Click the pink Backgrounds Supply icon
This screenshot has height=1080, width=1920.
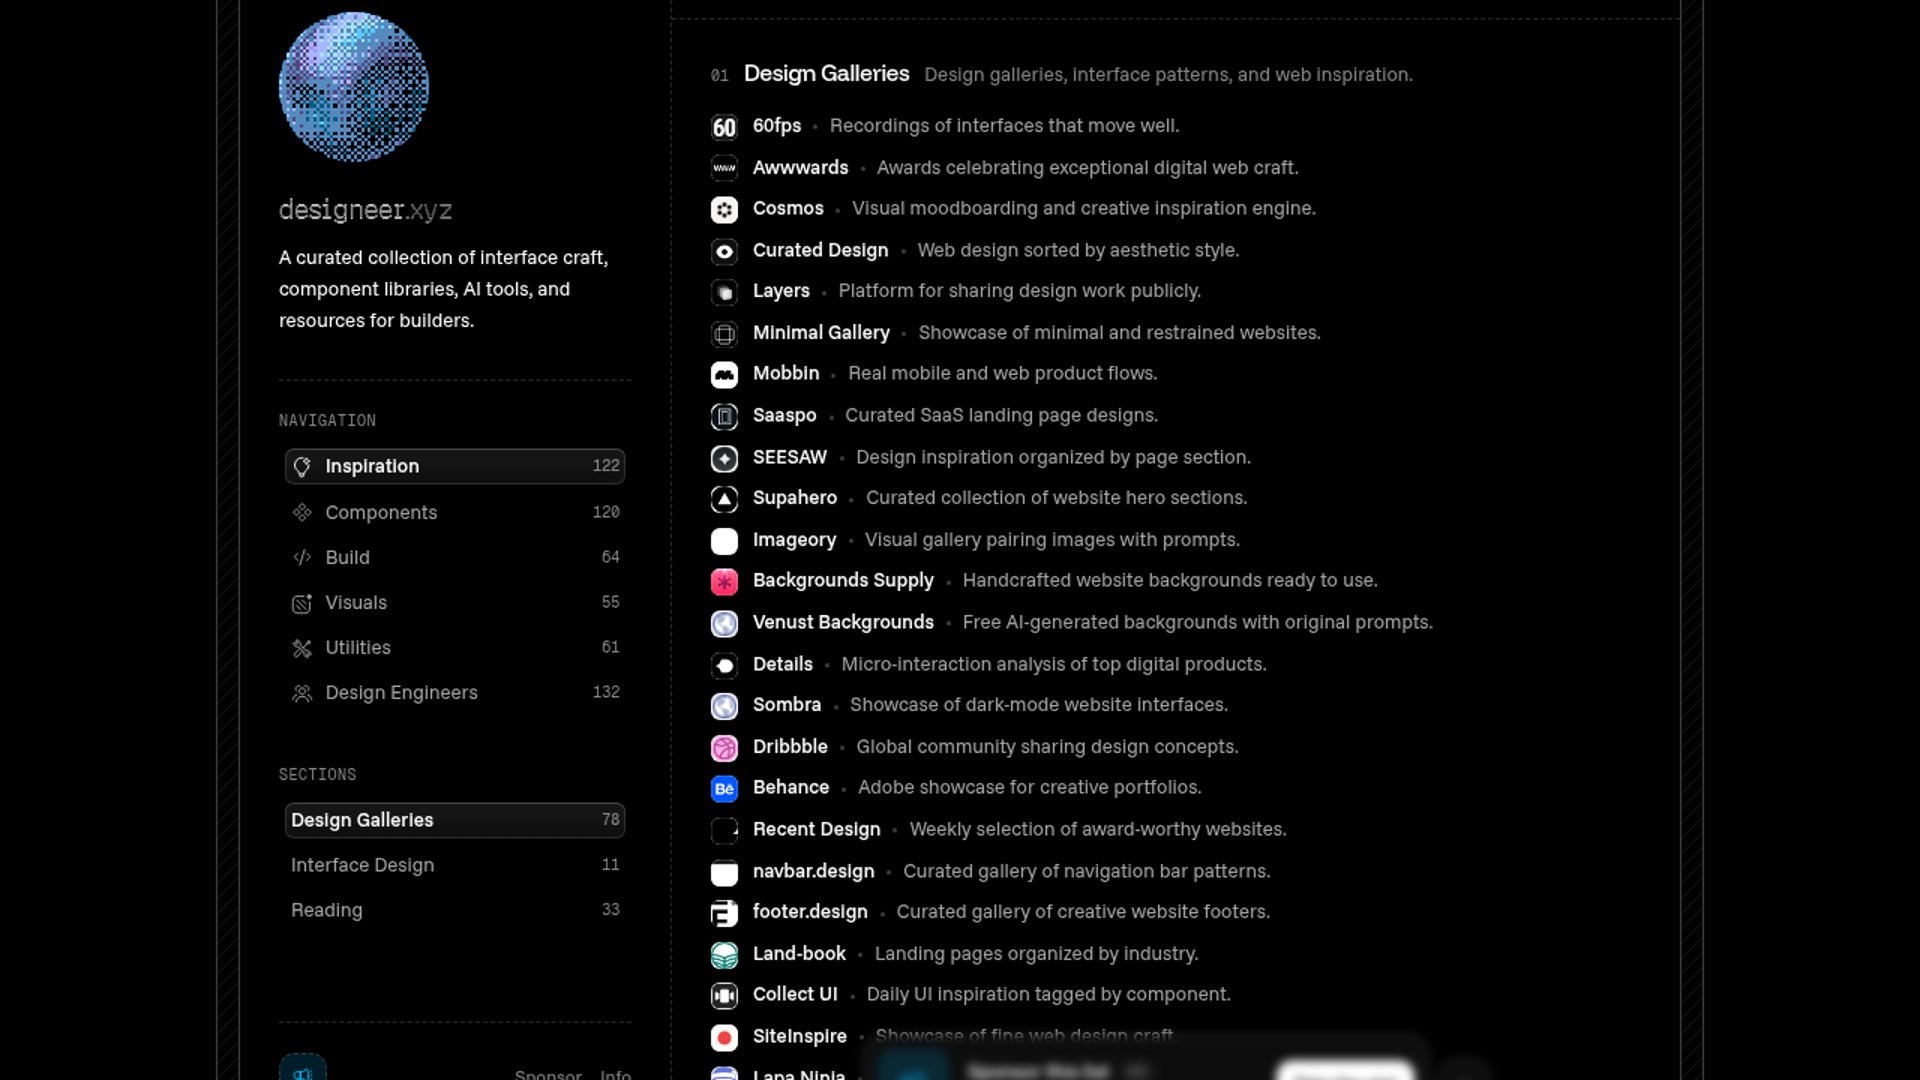click(x=724, y=581)
